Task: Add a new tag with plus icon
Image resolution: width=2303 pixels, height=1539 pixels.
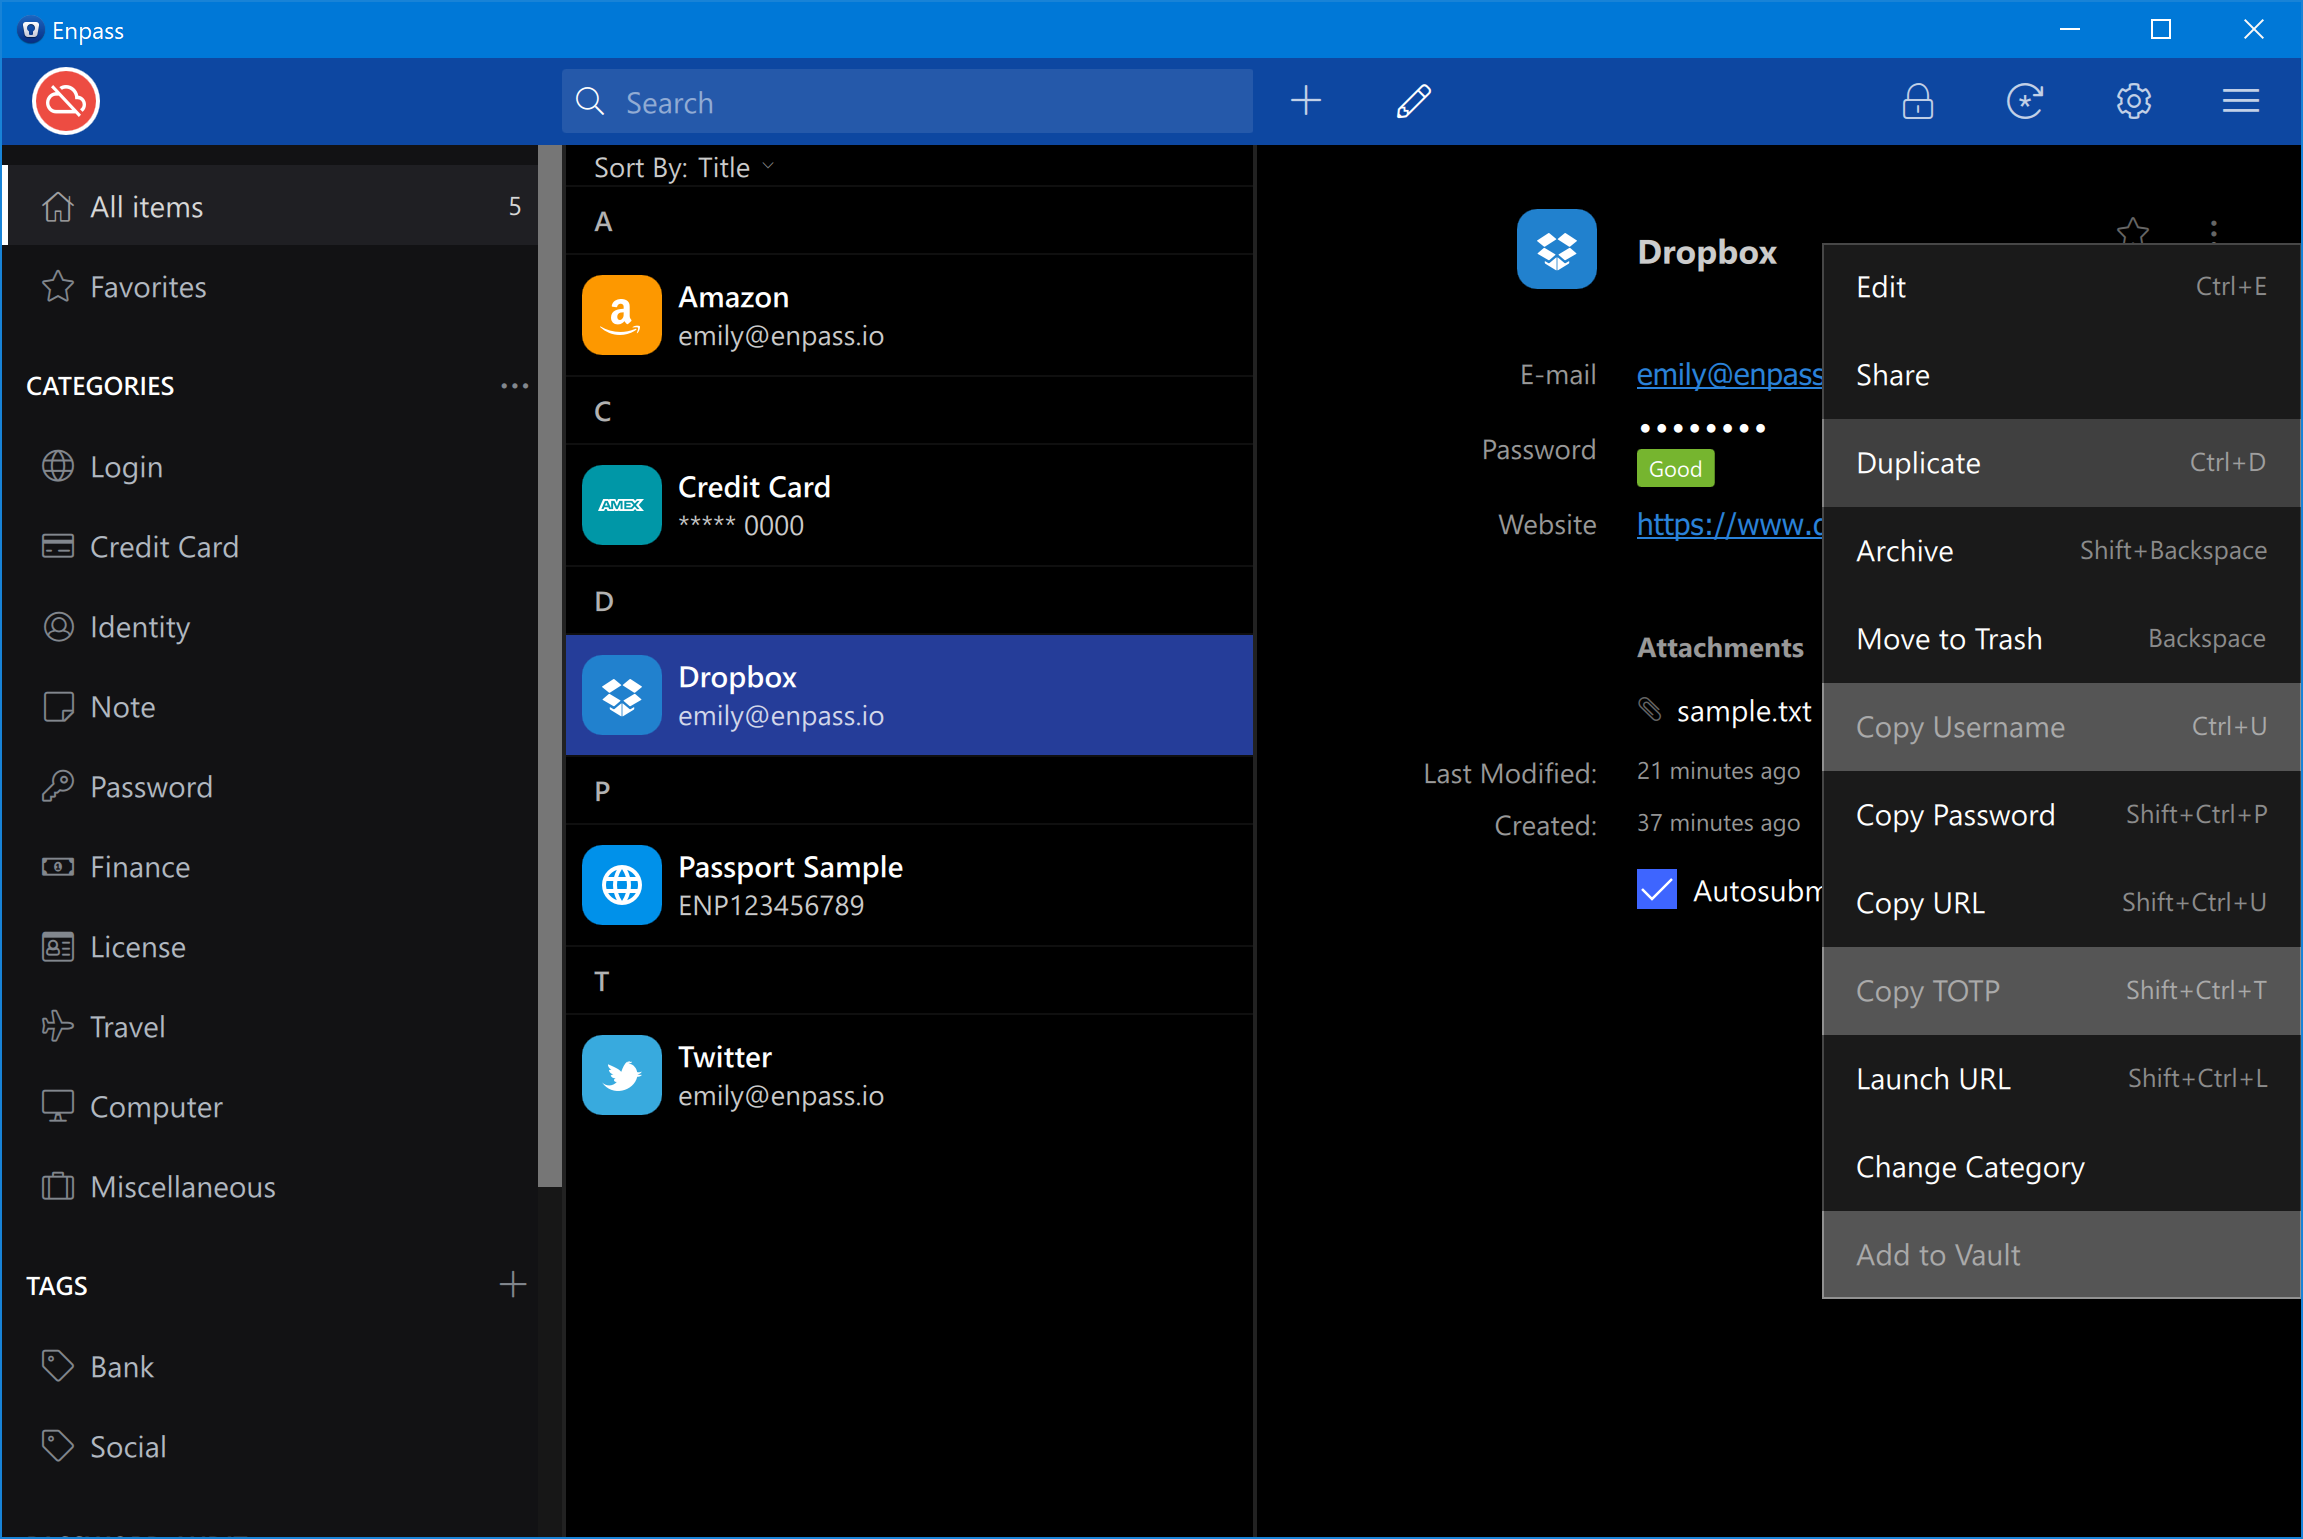Action: click(x=513, y=1285)
